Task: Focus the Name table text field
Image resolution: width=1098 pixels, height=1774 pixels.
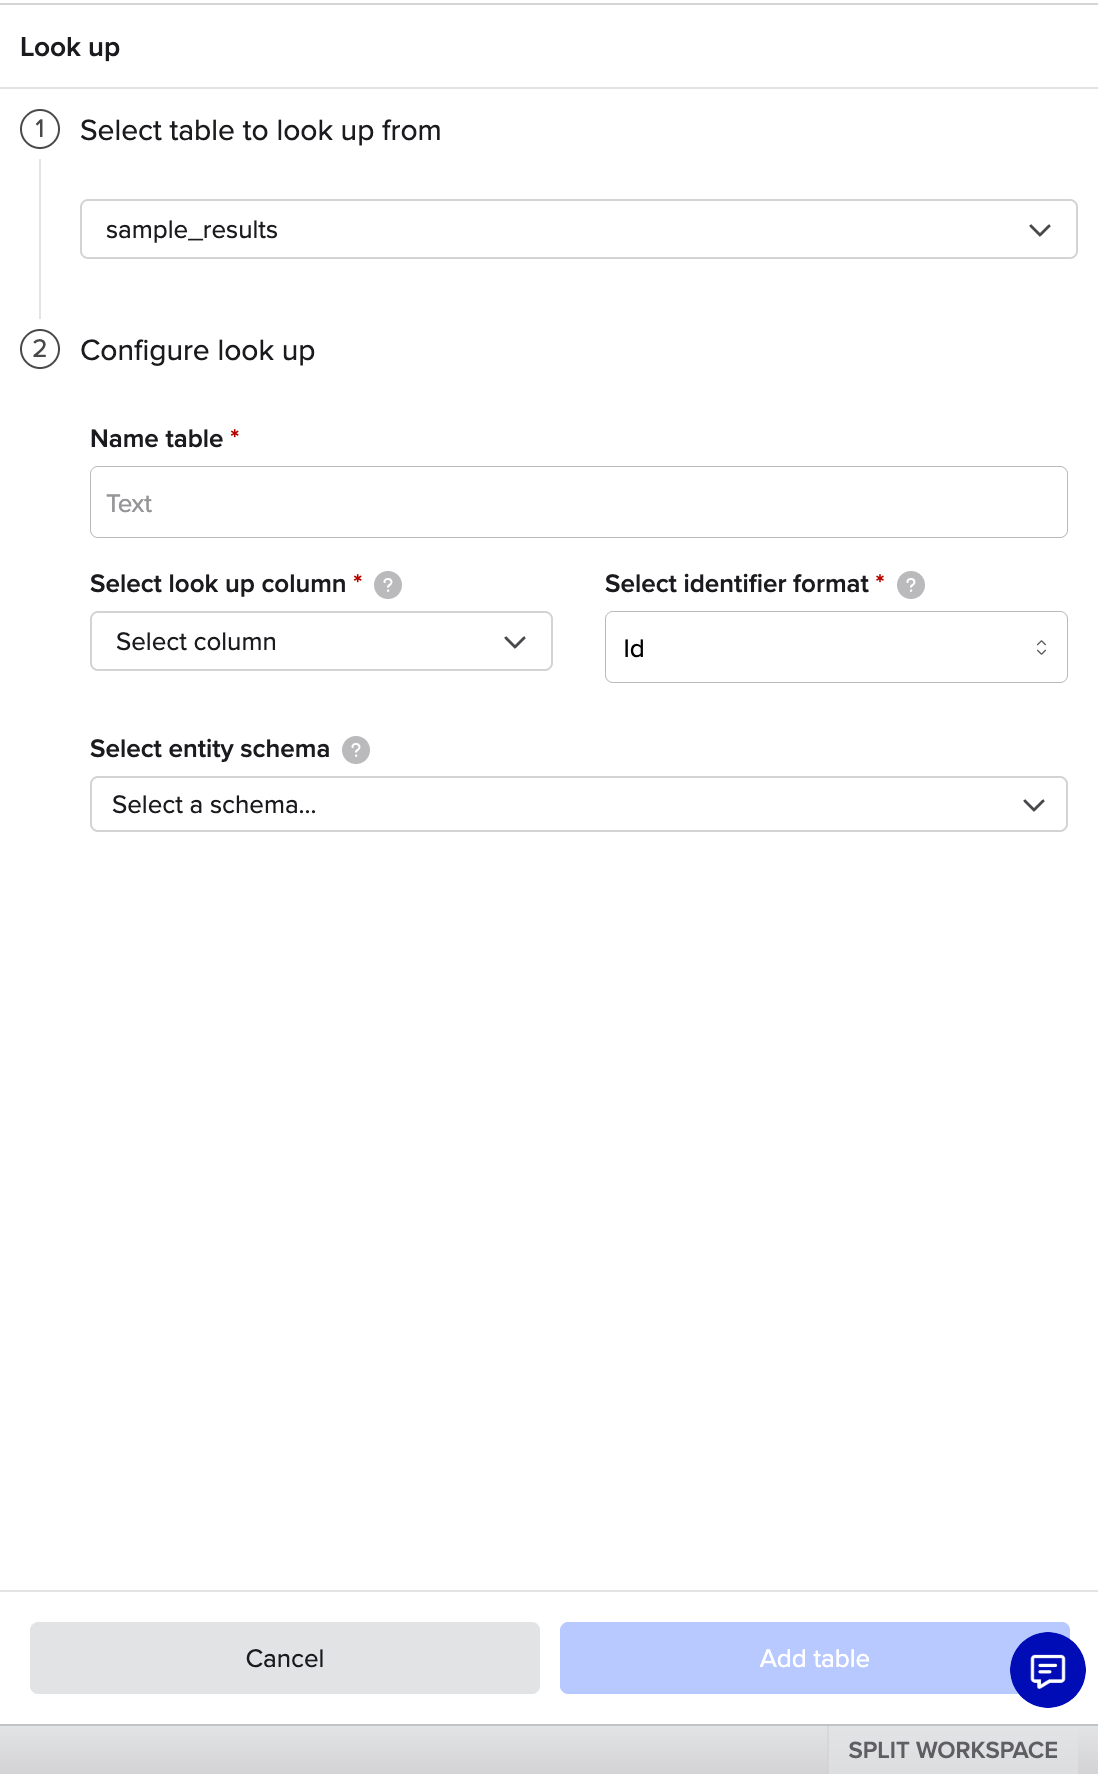Action: click(x=578, y=502)
